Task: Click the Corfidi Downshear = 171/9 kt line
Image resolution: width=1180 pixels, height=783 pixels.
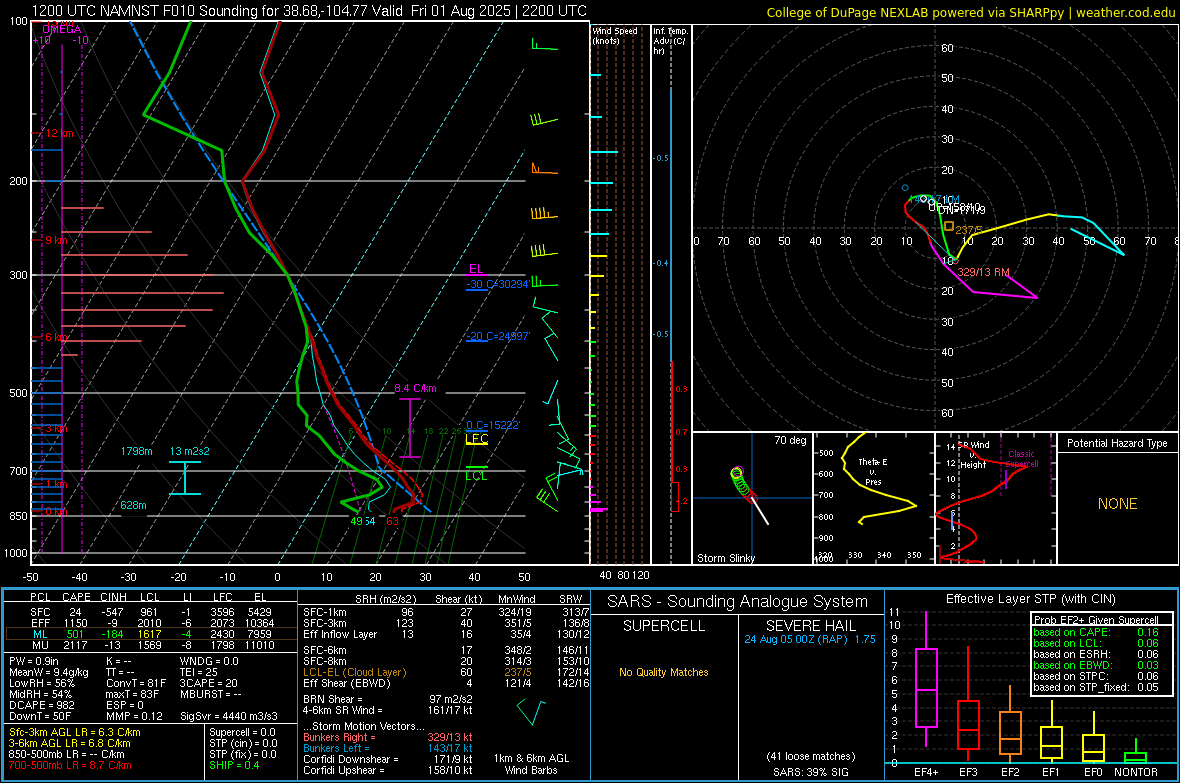Action: click(x=387, y=759)
